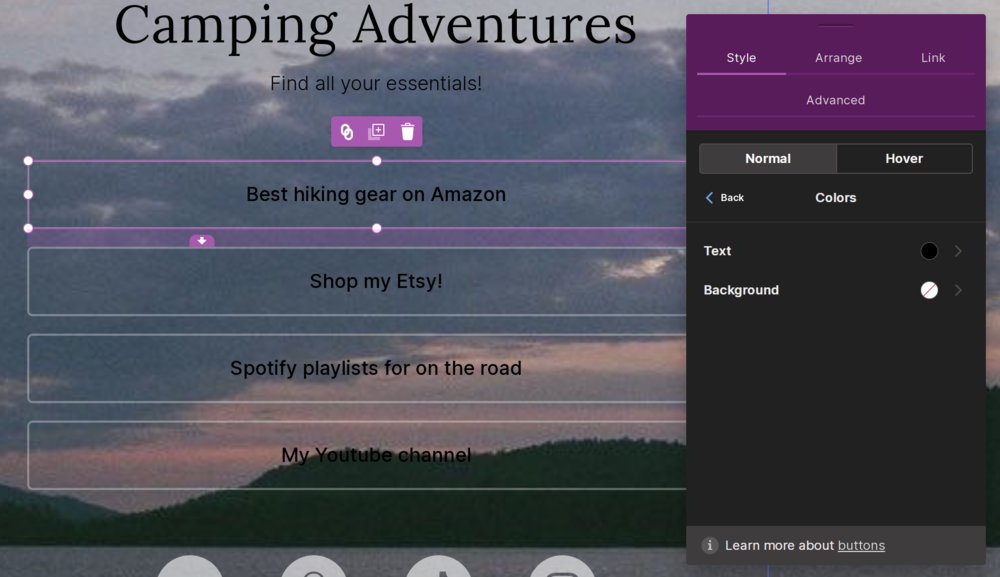Viewport: 1000px width, 577px height.
Task: Expand the Background color chevron
Action: click(958, 290)
